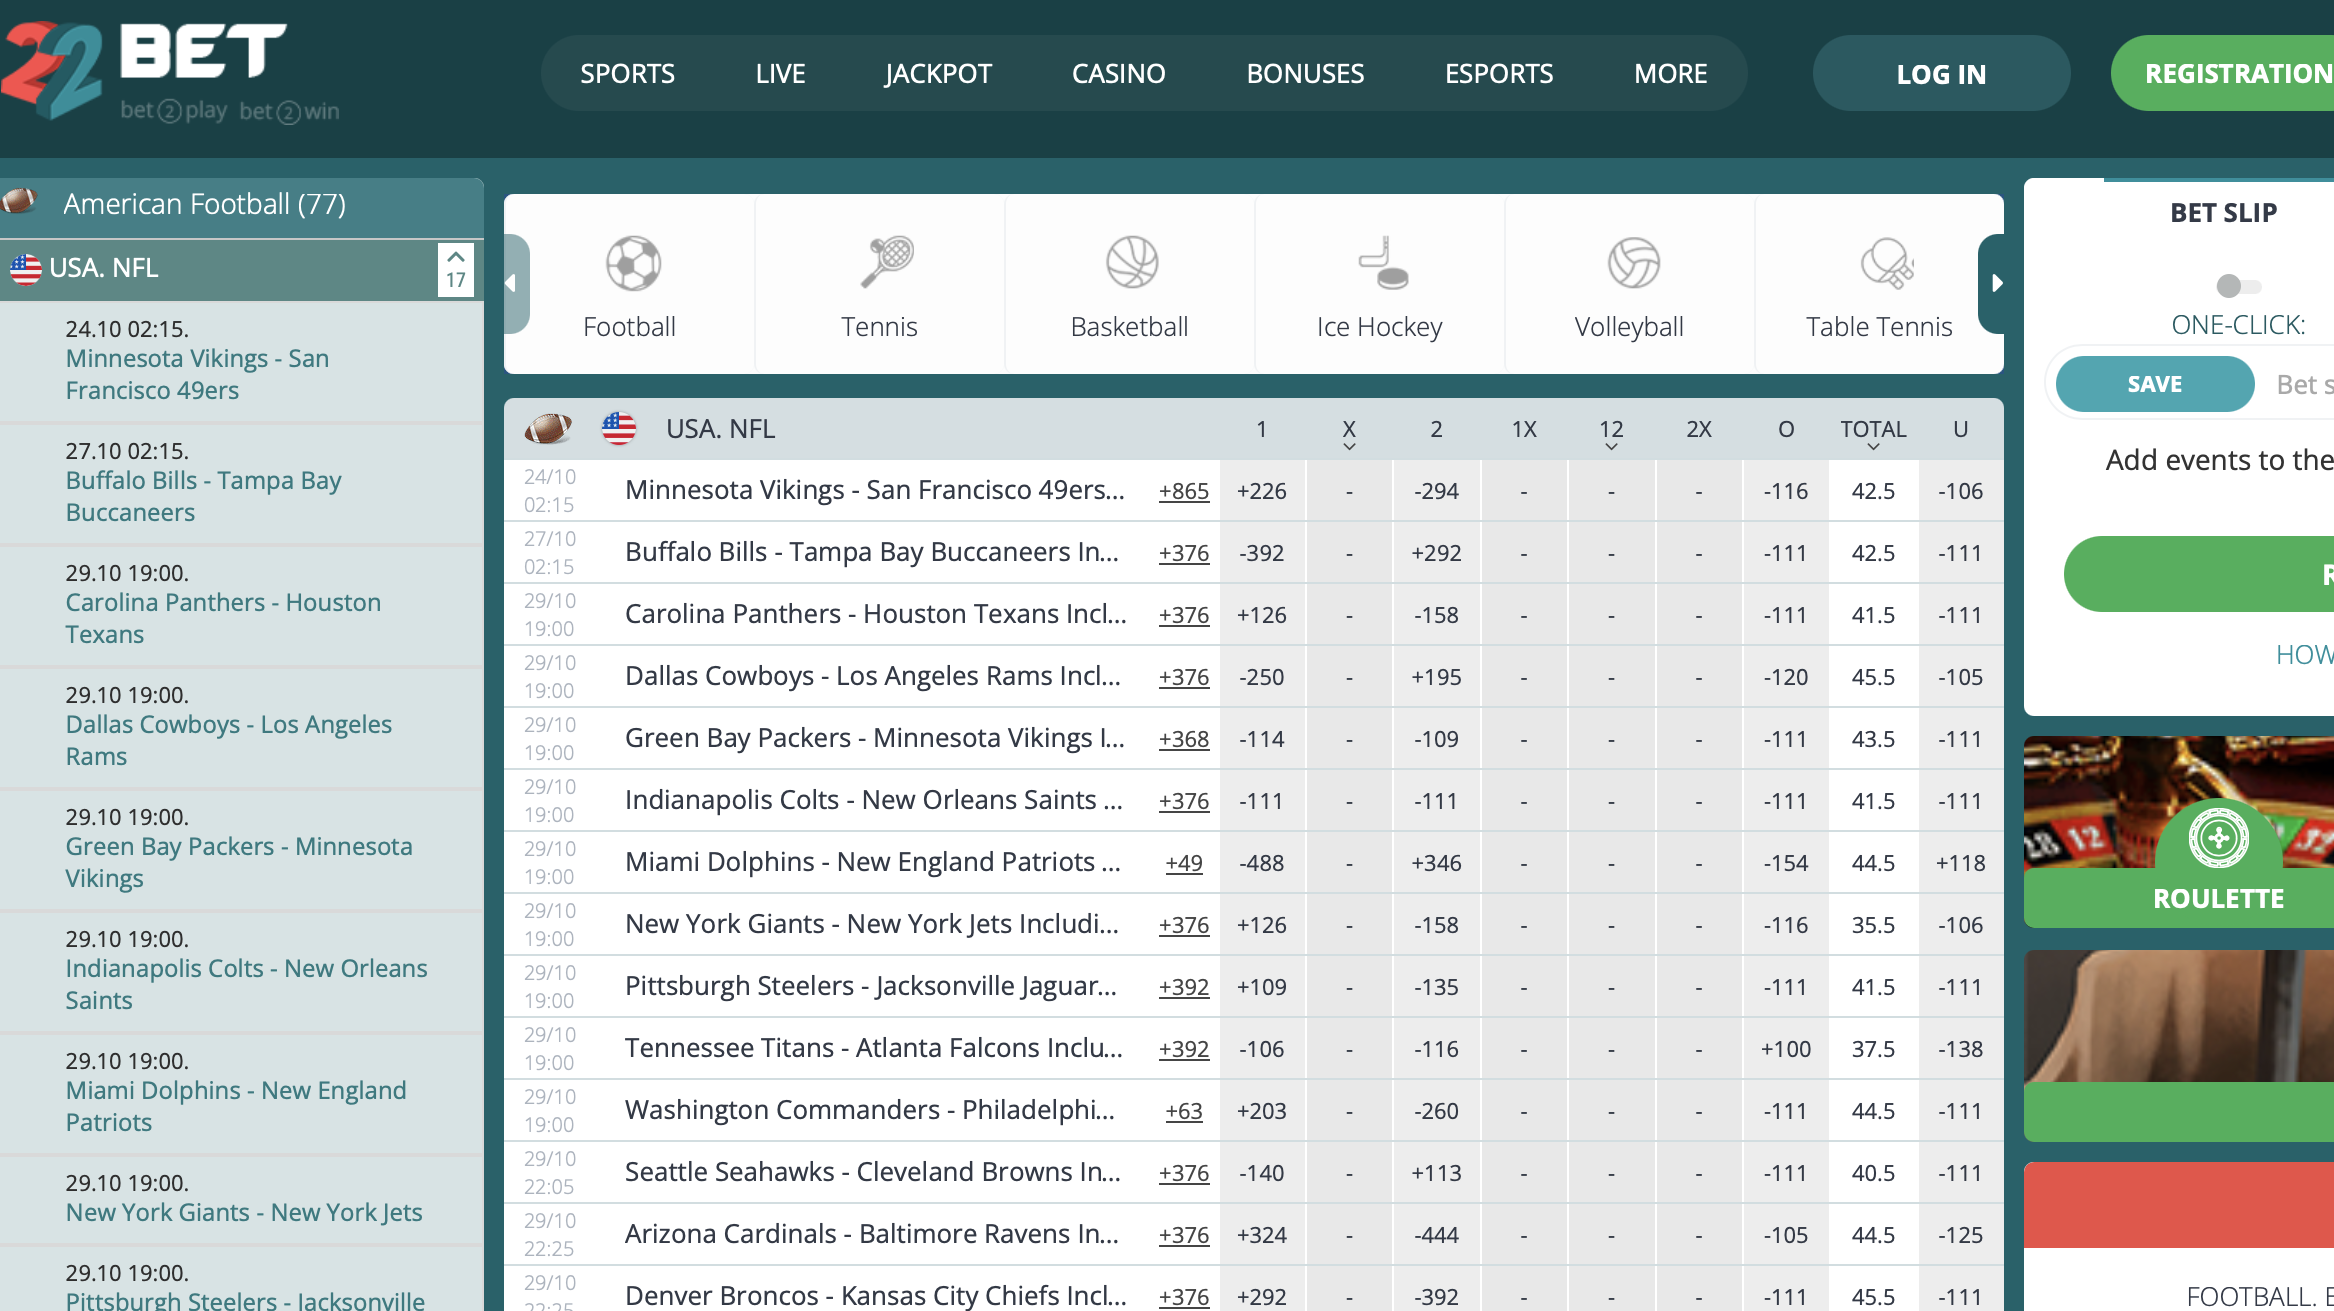Image resolution: width=2334 pixels, height=1311 pixels.
Task: Click the USA flag beside USA. NFL in the sidebar
Action: pos(25,268)
